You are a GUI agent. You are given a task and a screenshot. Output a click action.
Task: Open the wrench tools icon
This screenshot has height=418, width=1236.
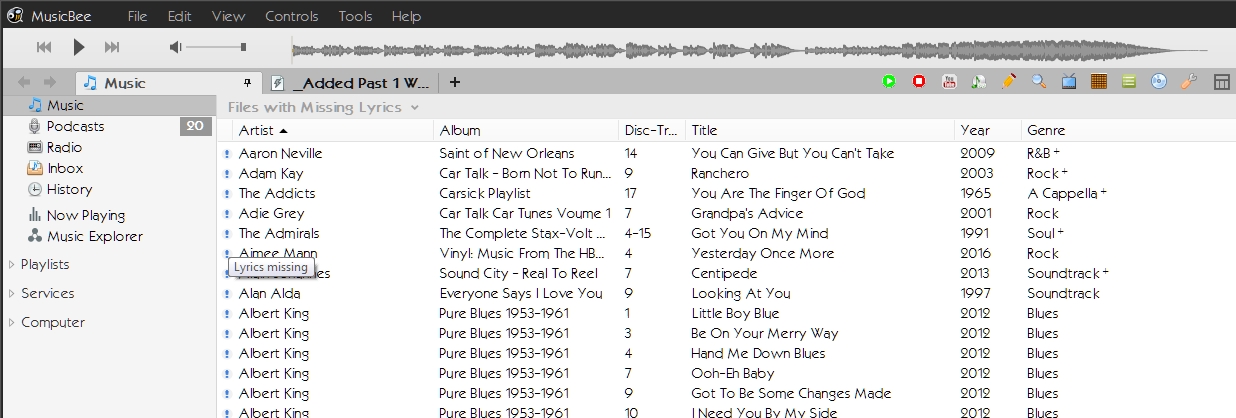(x=1189, y=82)
